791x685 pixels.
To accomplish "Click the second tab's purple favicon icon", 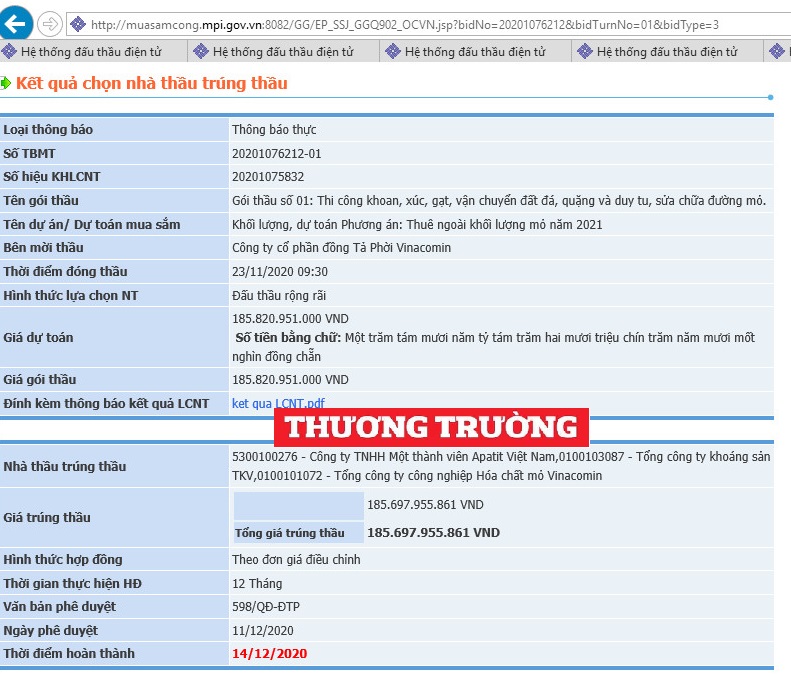I will tap(201, 51).
